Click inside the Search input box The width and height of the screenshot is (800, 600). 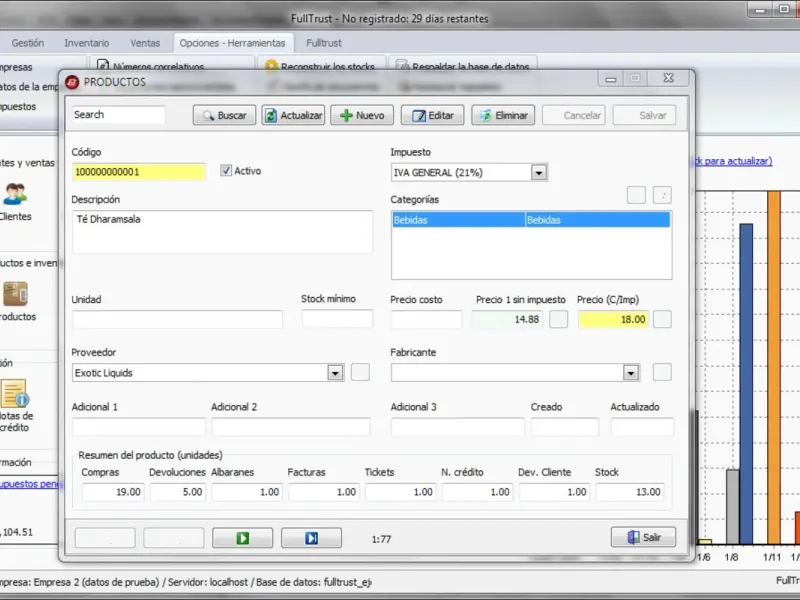118,115
